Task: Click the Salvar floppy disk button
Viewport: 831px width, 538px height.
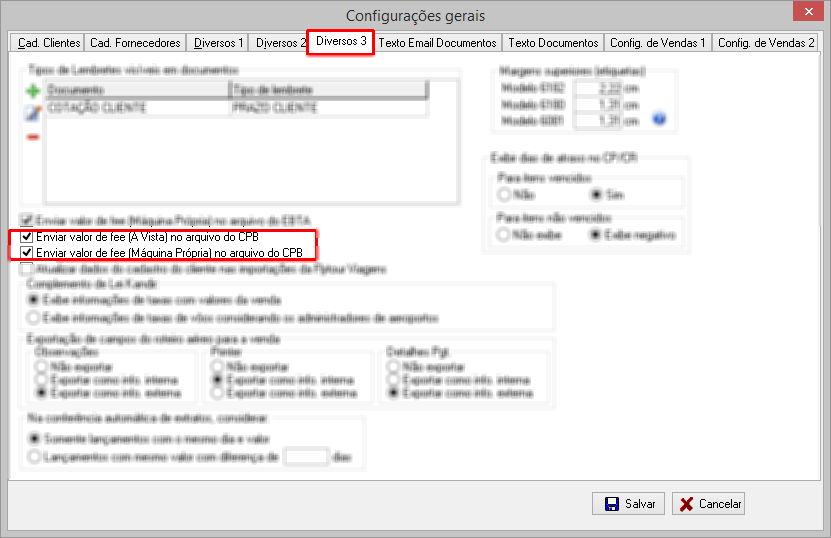Action: coord(629,504)
